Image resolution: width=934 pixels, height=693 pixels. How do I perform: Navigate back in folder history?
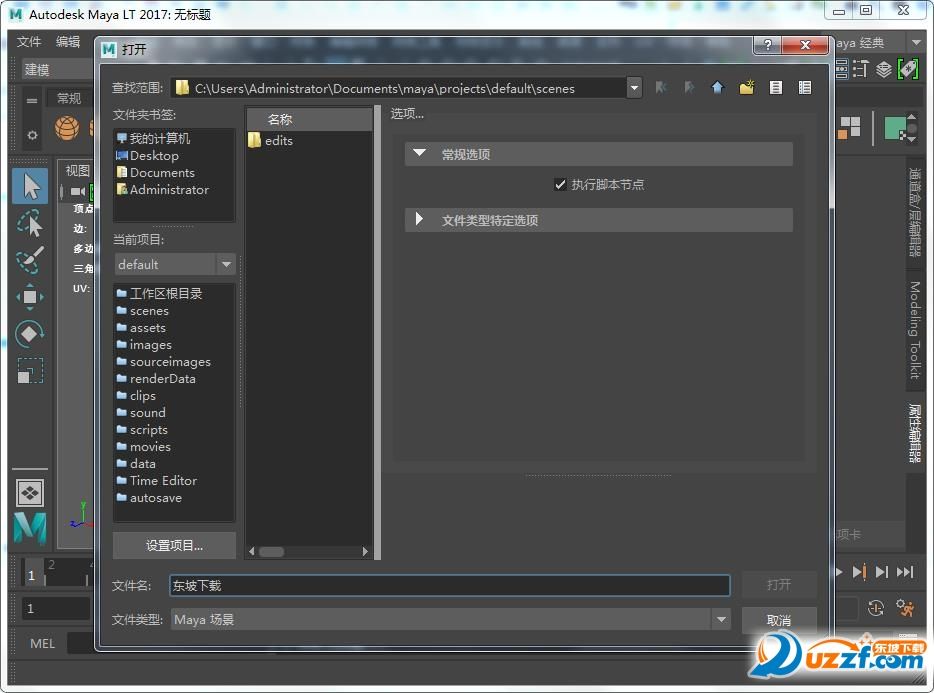[661, 88]
